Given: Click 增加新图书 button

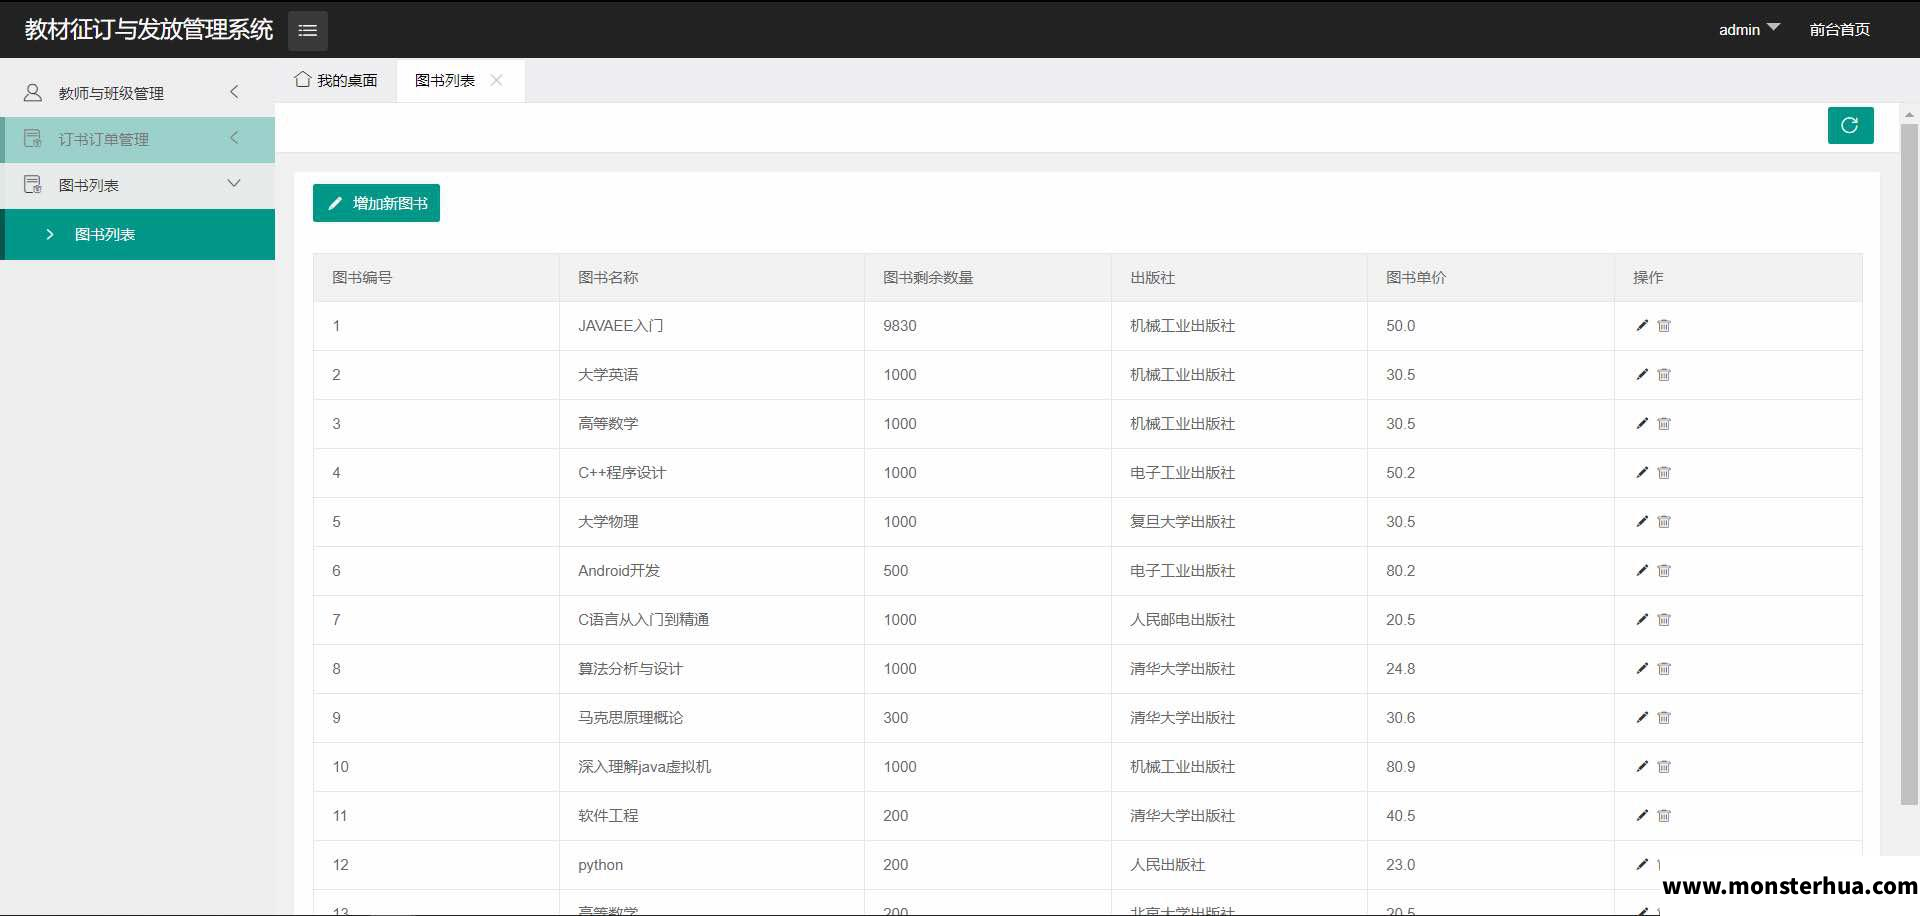Looking at the screenshot, I should click(x=376, y=203).
